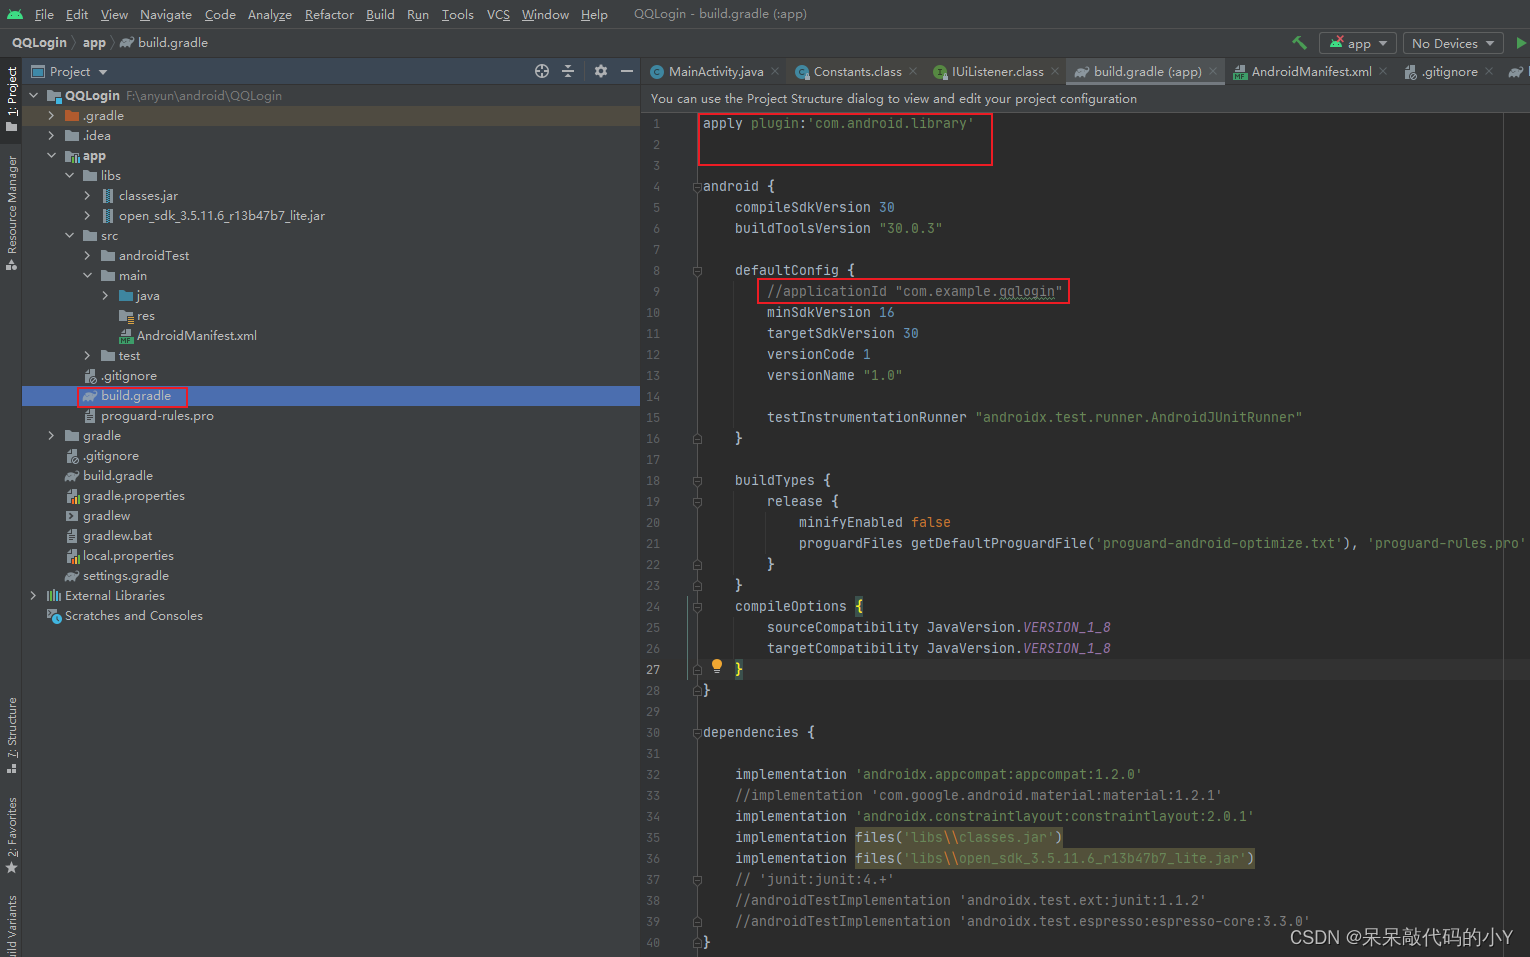Screen dimensions: 1530x957
Task: Click the commented applicationId code line
Action: (914, 292)
